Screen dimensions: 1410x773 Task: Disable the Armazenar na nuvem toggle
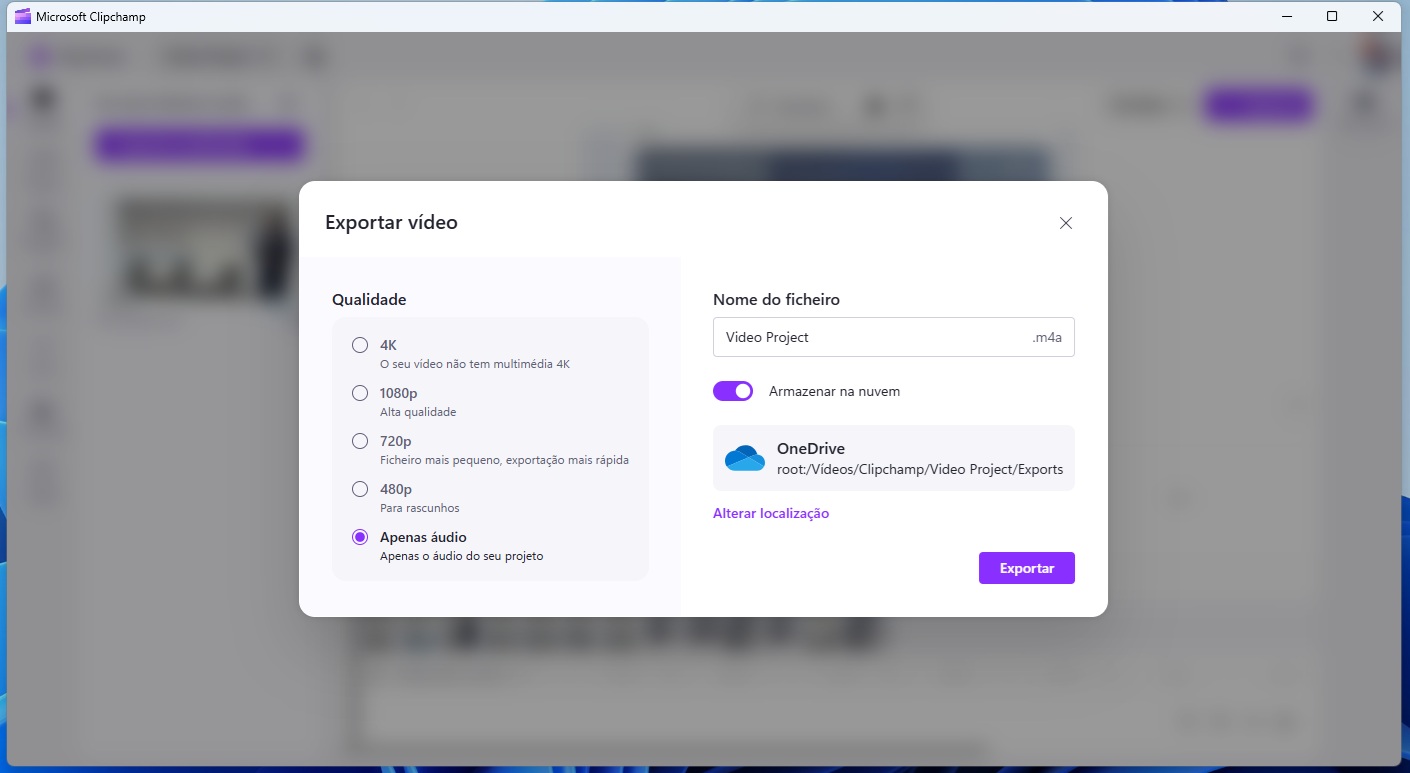732,391
